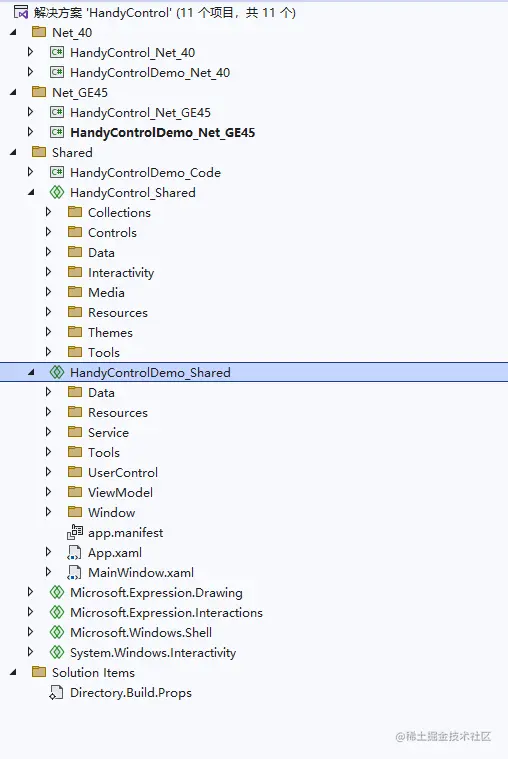Viewport: 508px width, 759px height.
Task: Click the shared project icon of HandyControl_Shared
Action: 57,192
